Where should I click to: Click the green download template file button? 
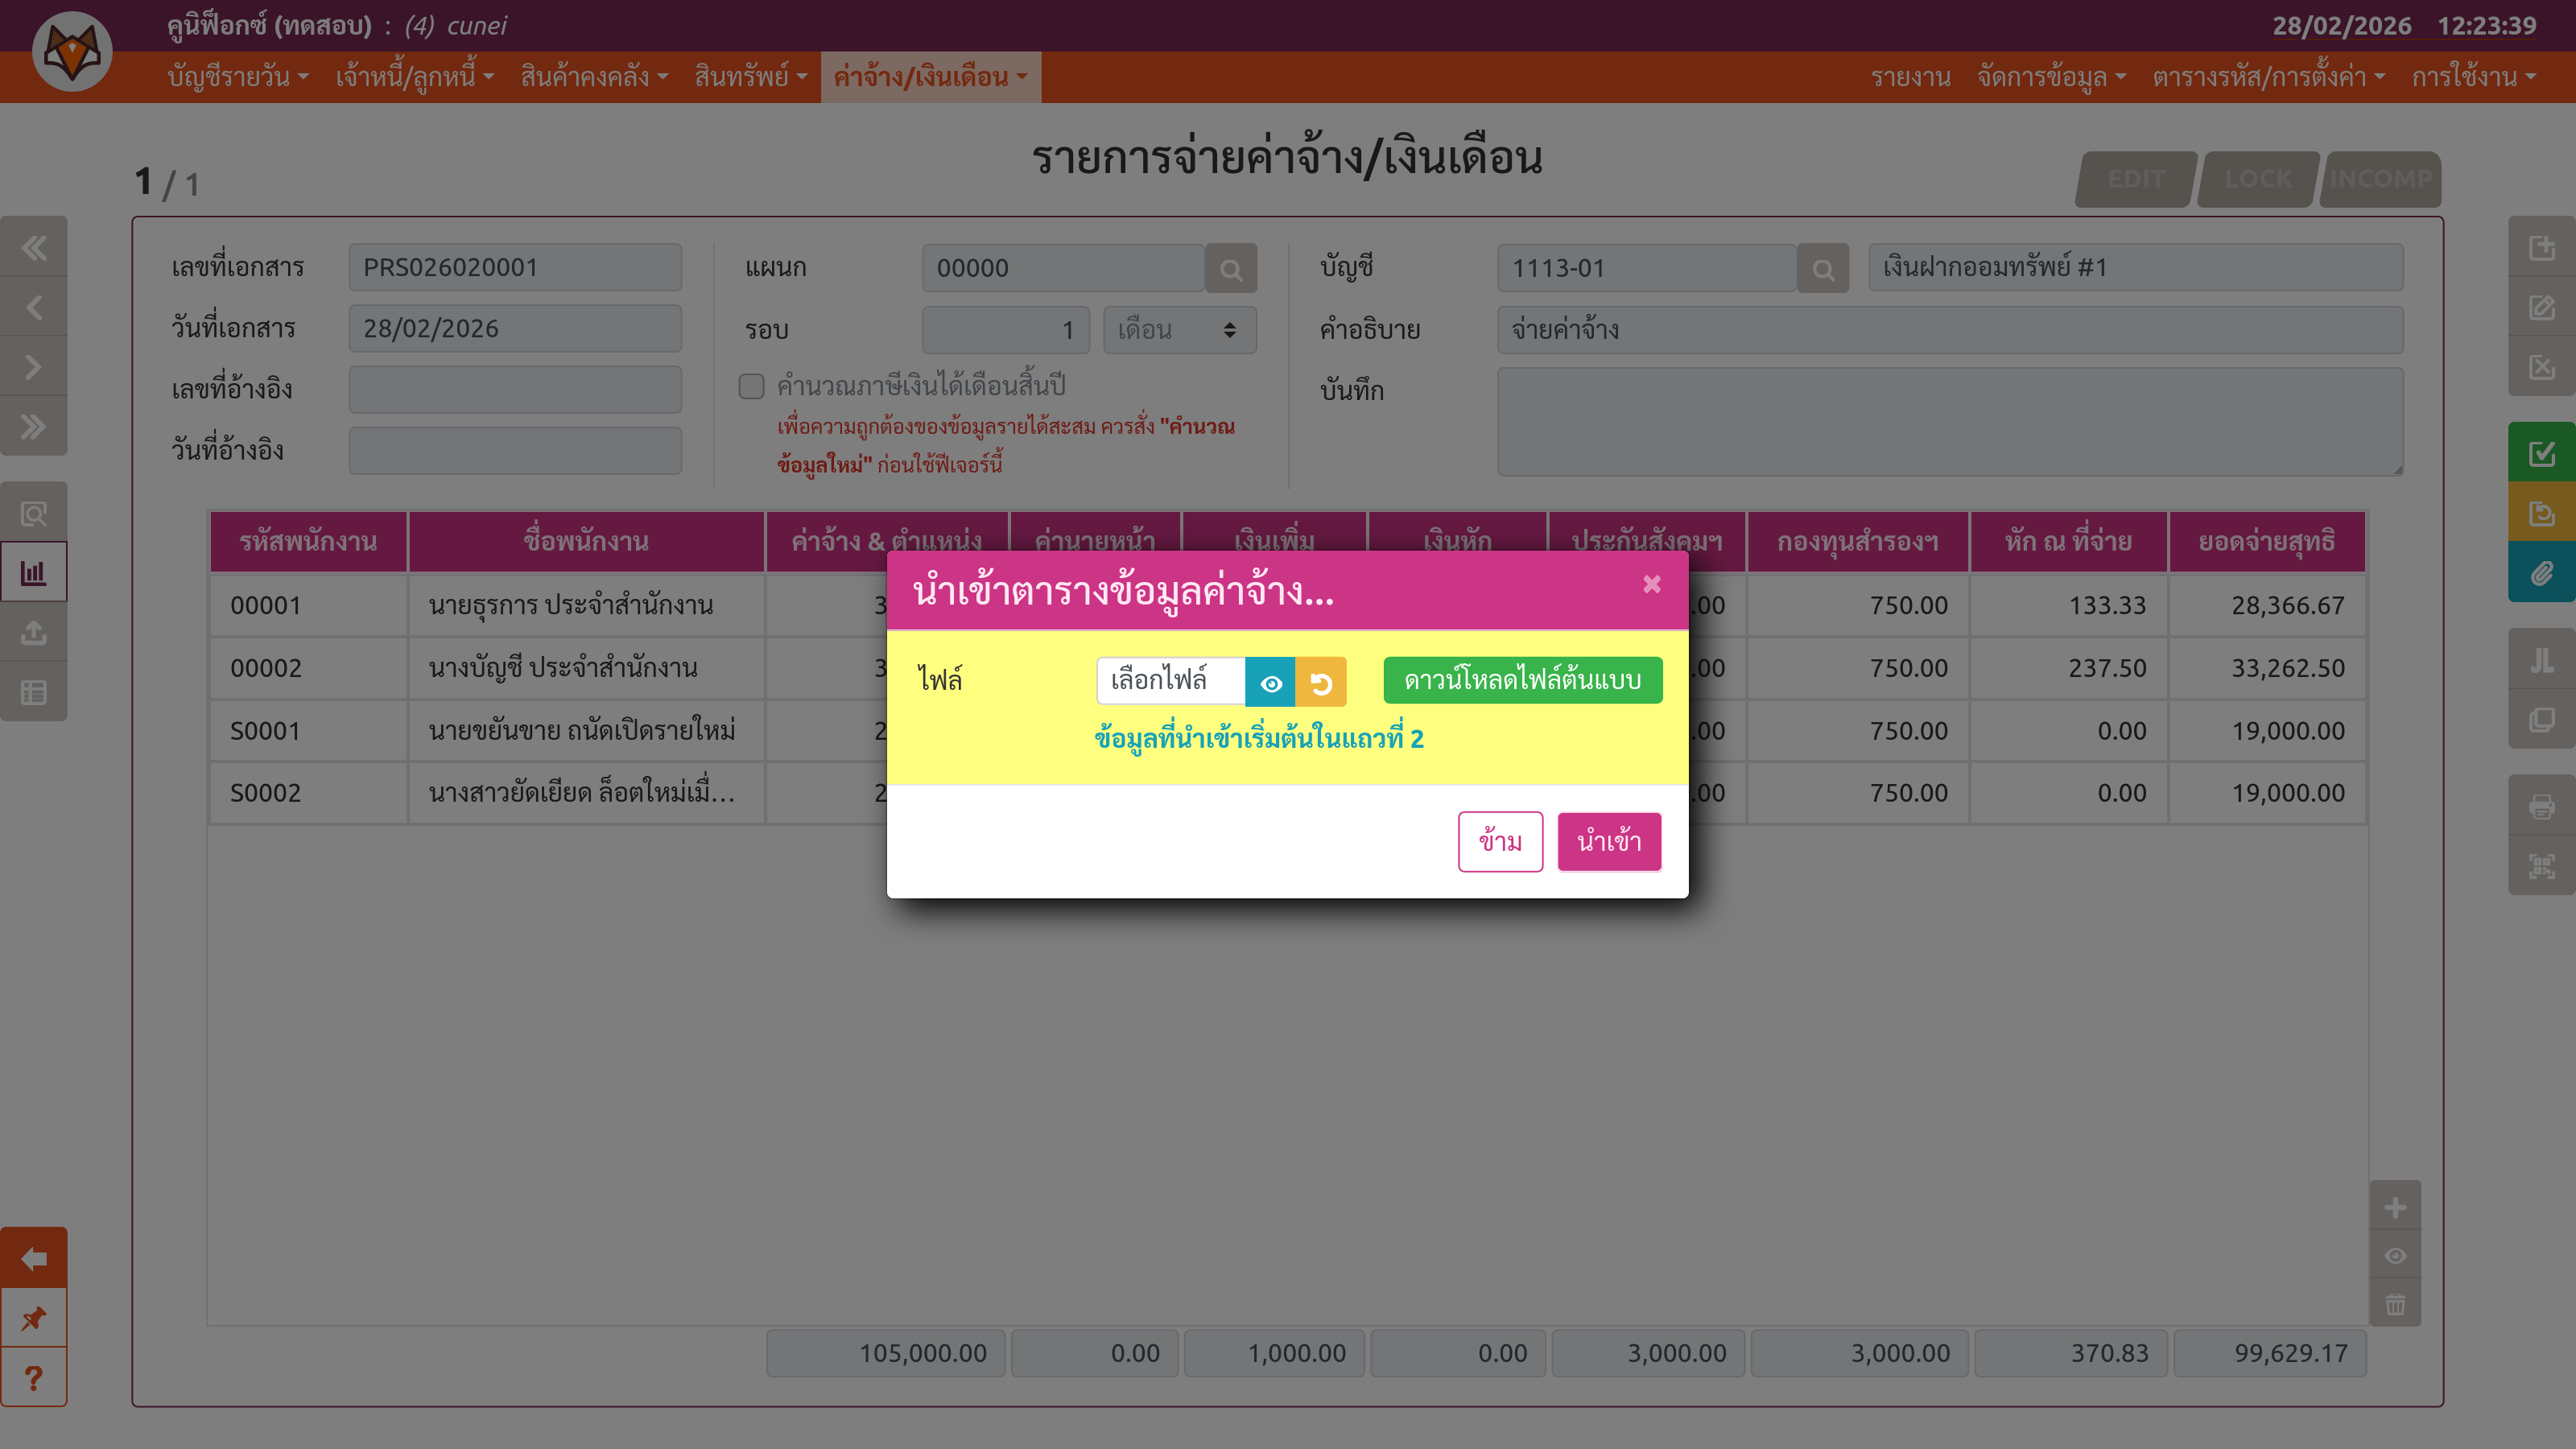1522,680
